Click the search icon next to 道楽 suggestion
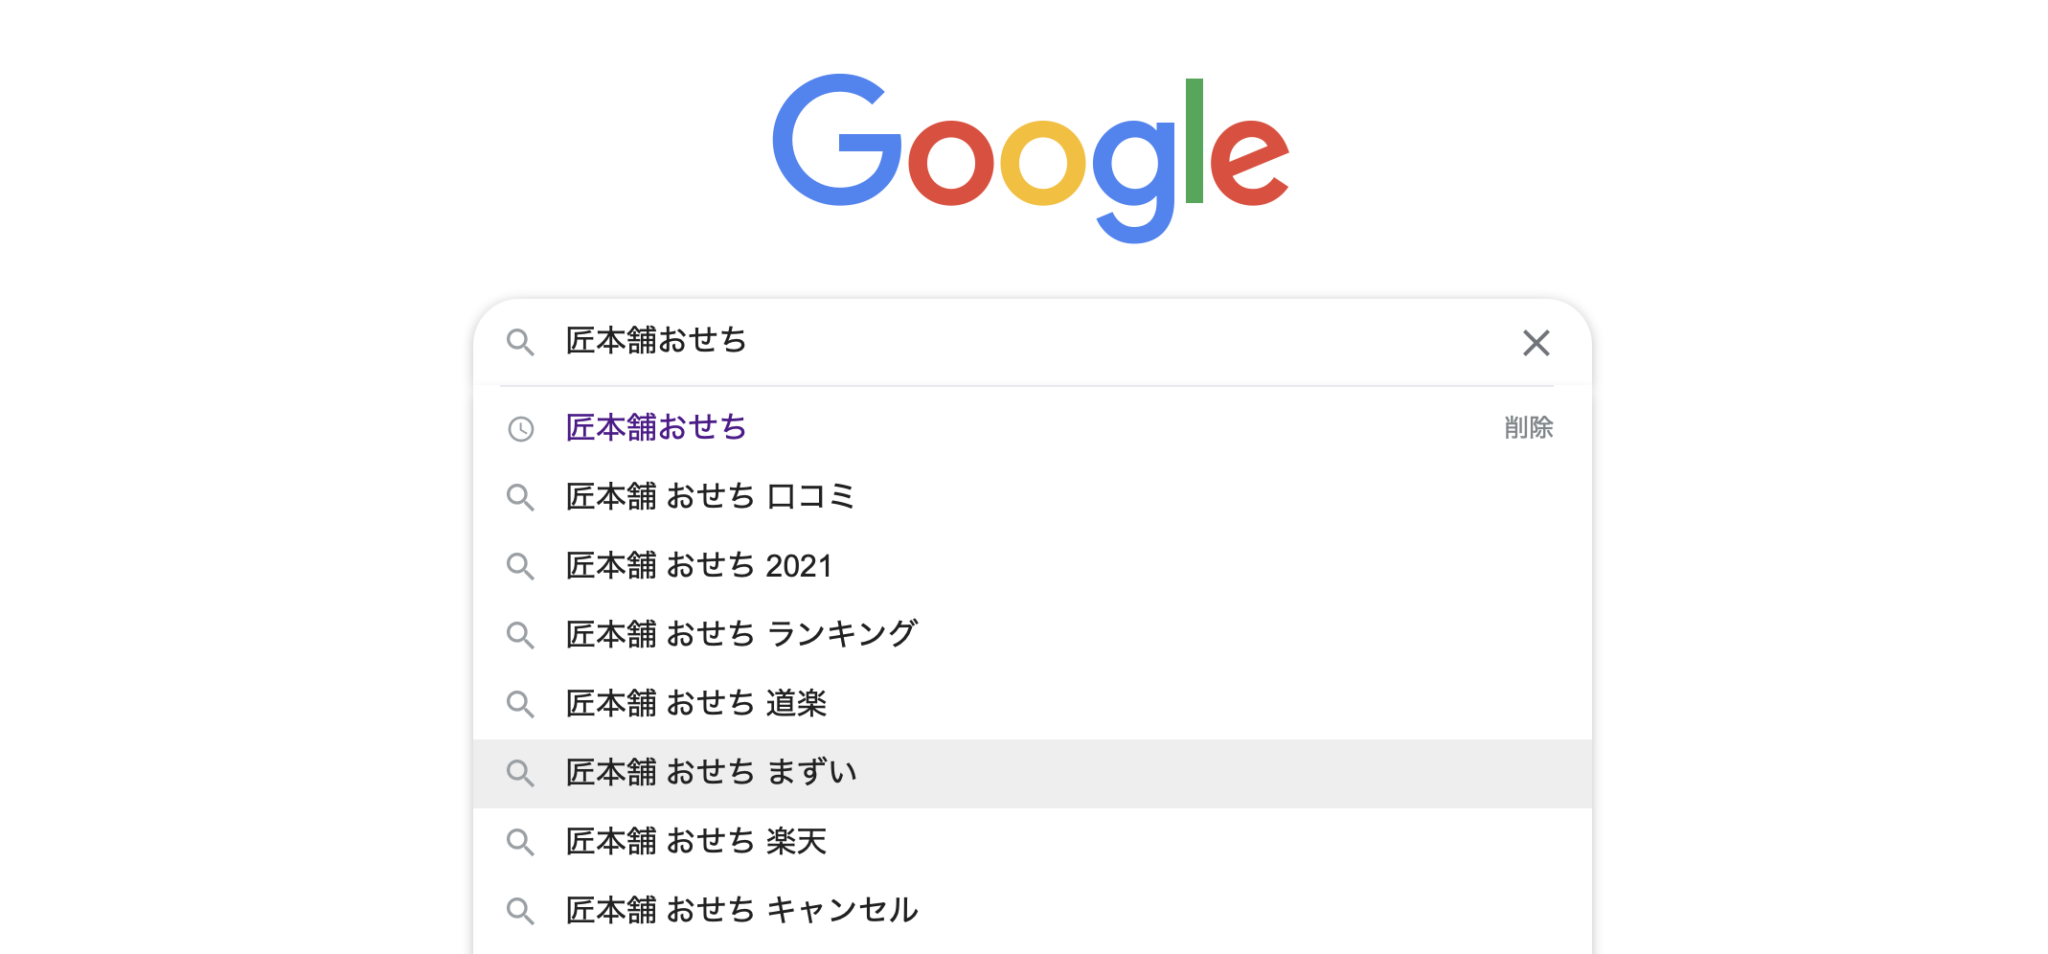Image resolution: width=2048 pixels, height=954 pixels. click(x=520, y=704)
